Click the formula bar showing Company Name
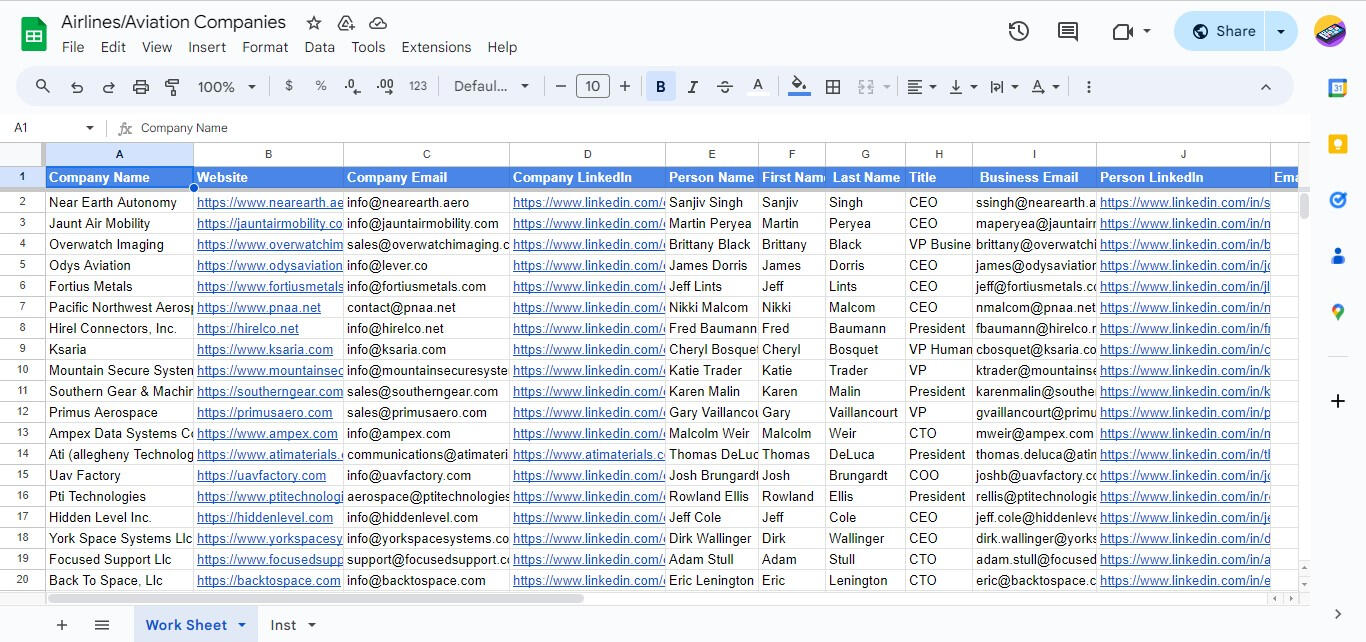The image size is (1366, 642). pos(720,128)
